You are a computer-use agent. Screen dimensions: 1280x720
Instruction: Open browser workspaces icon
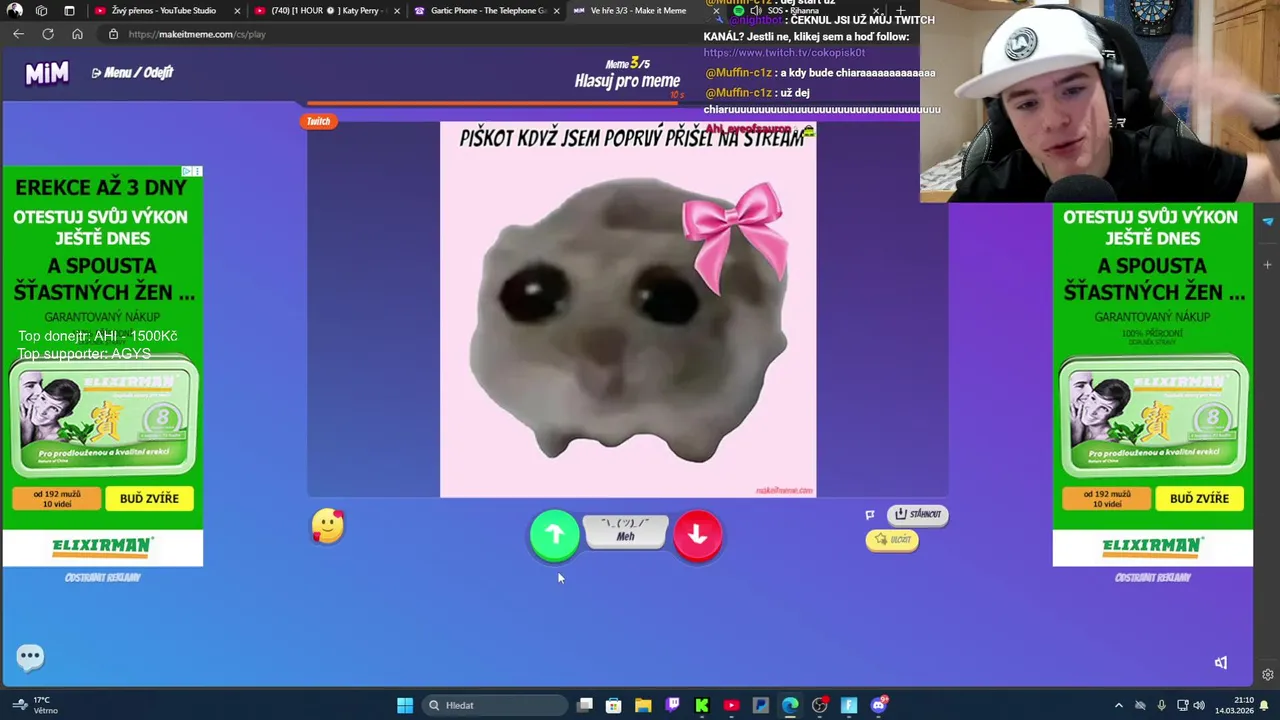(x=41, y=11)
